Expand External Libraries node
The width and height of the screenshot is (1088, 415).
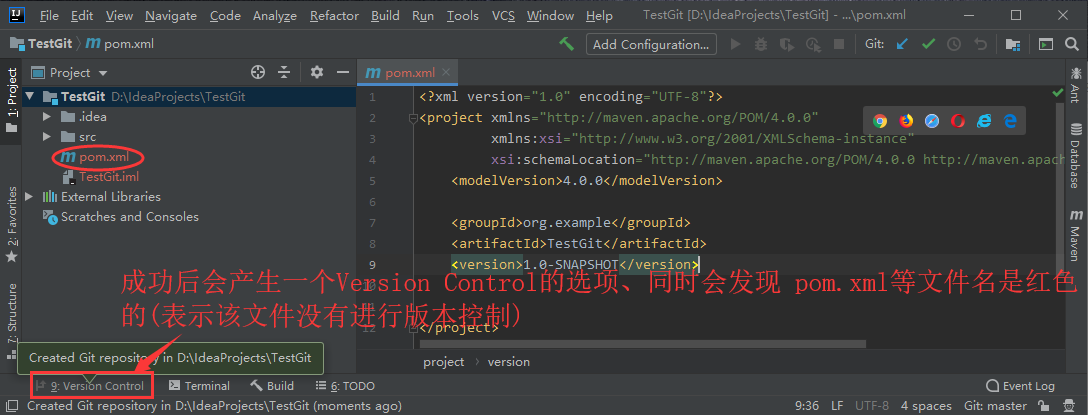29,196
